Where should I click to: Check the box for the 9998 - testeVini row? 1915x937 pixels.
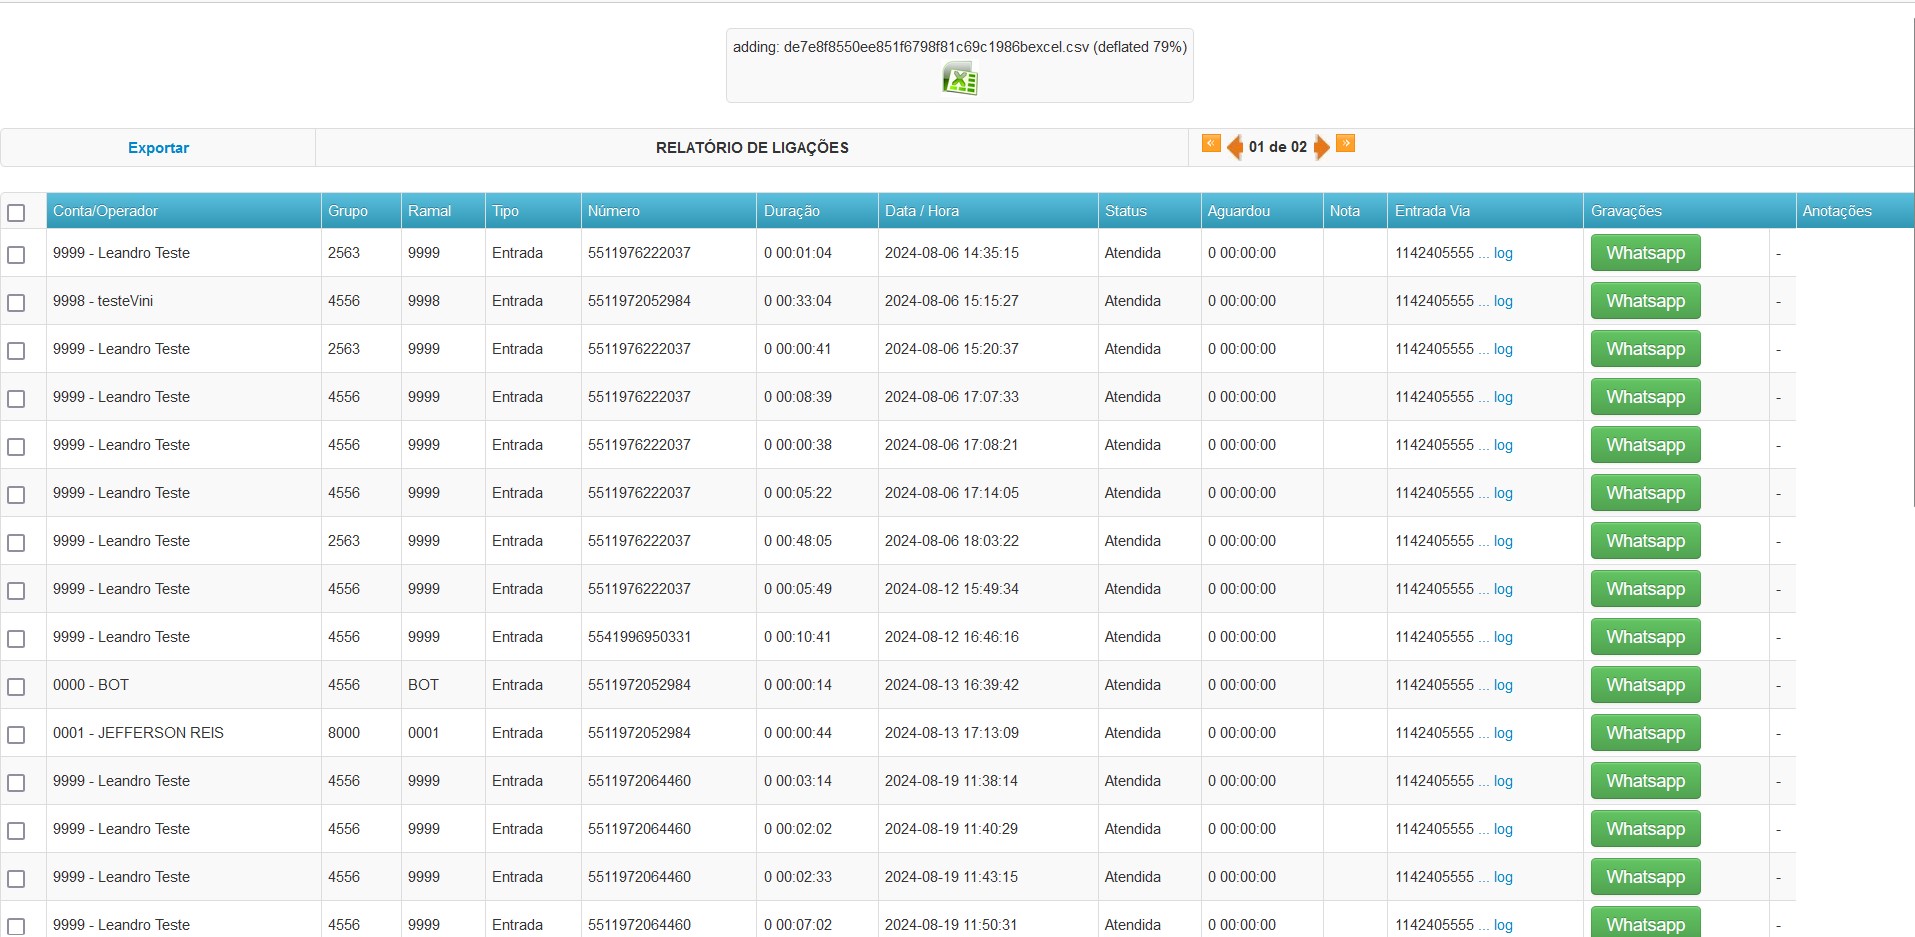(16, 302)
